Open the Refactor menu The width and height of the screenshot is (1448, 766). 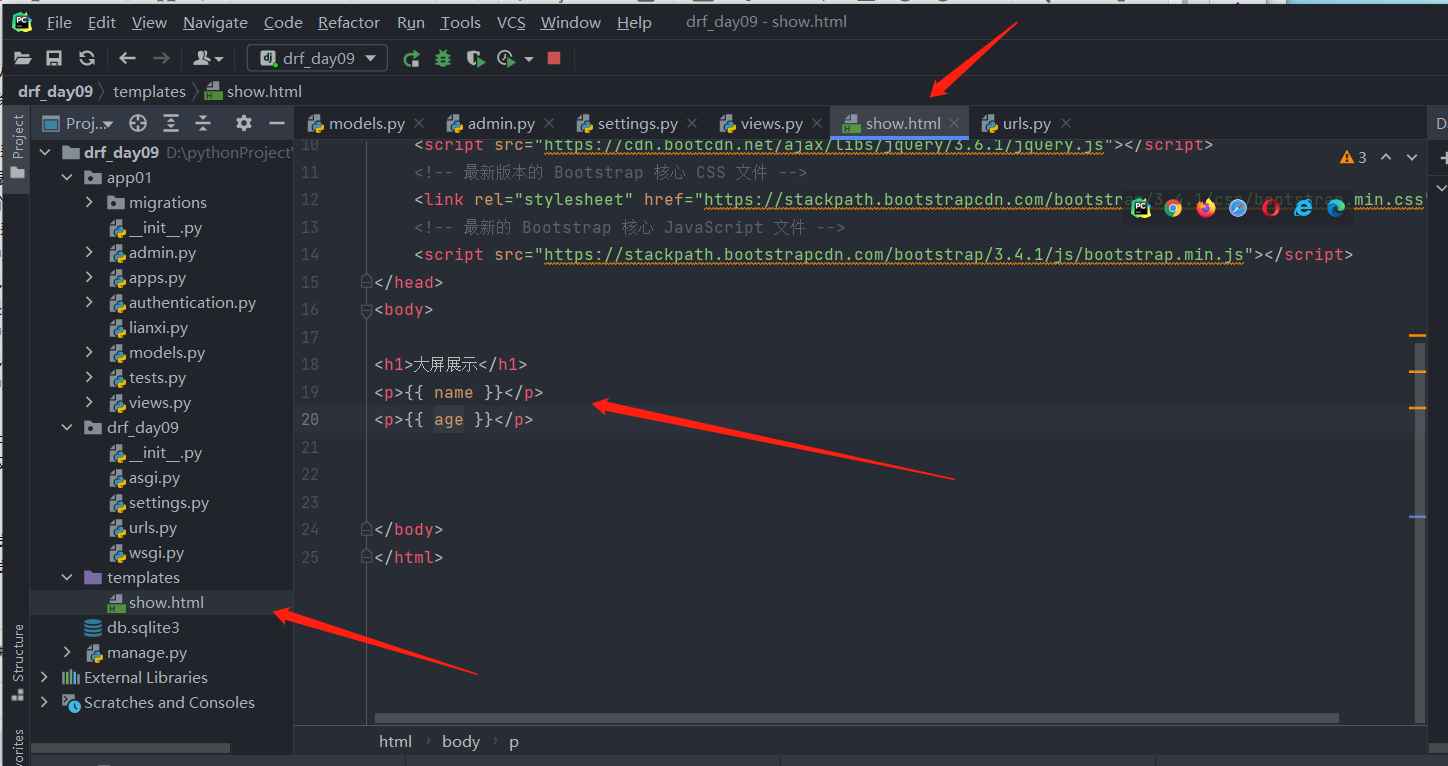[x=349, y=22]
